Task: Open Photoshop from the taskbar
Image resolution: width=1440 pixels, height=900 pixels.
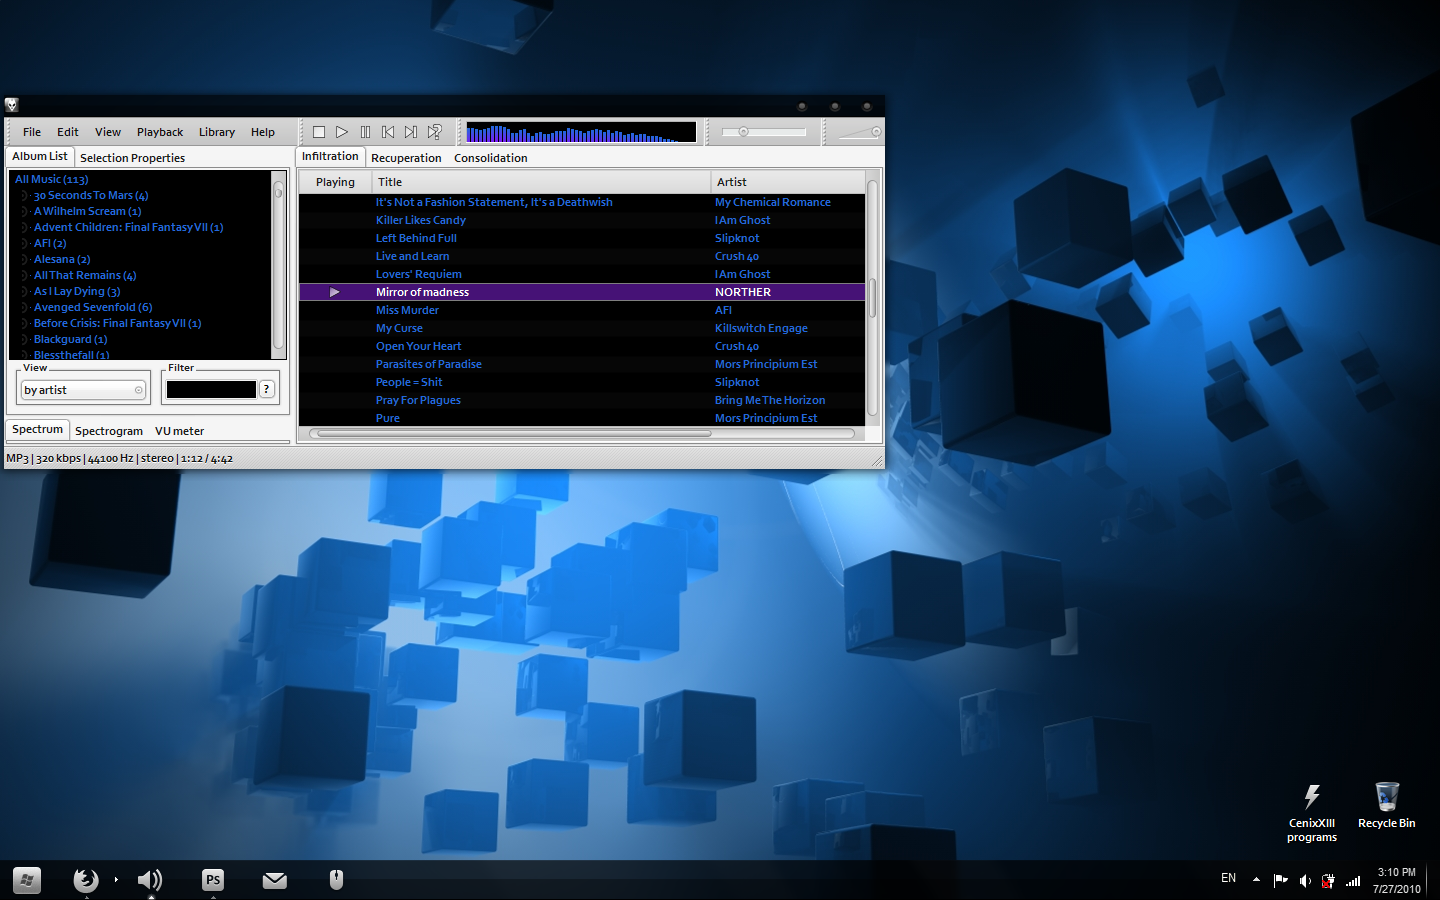Action: coord(213,880)
